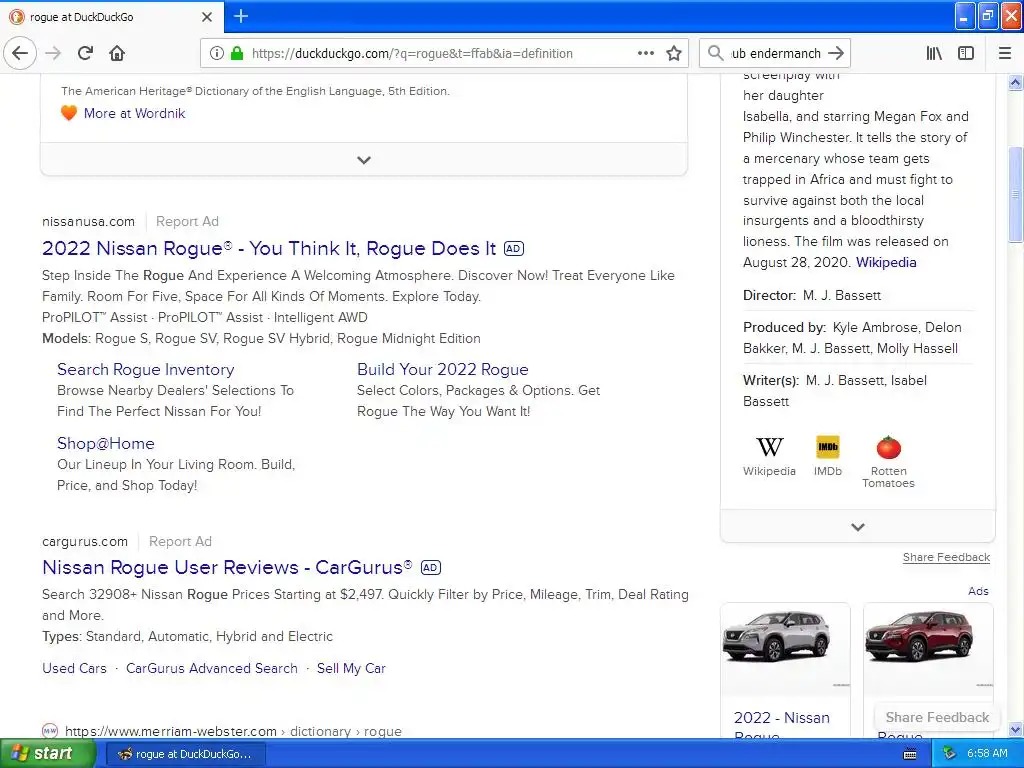Open CarGurus Advanced Search link
Image resolution: width=1024 pixels, height=768 pixels.
tap(212, 668)
